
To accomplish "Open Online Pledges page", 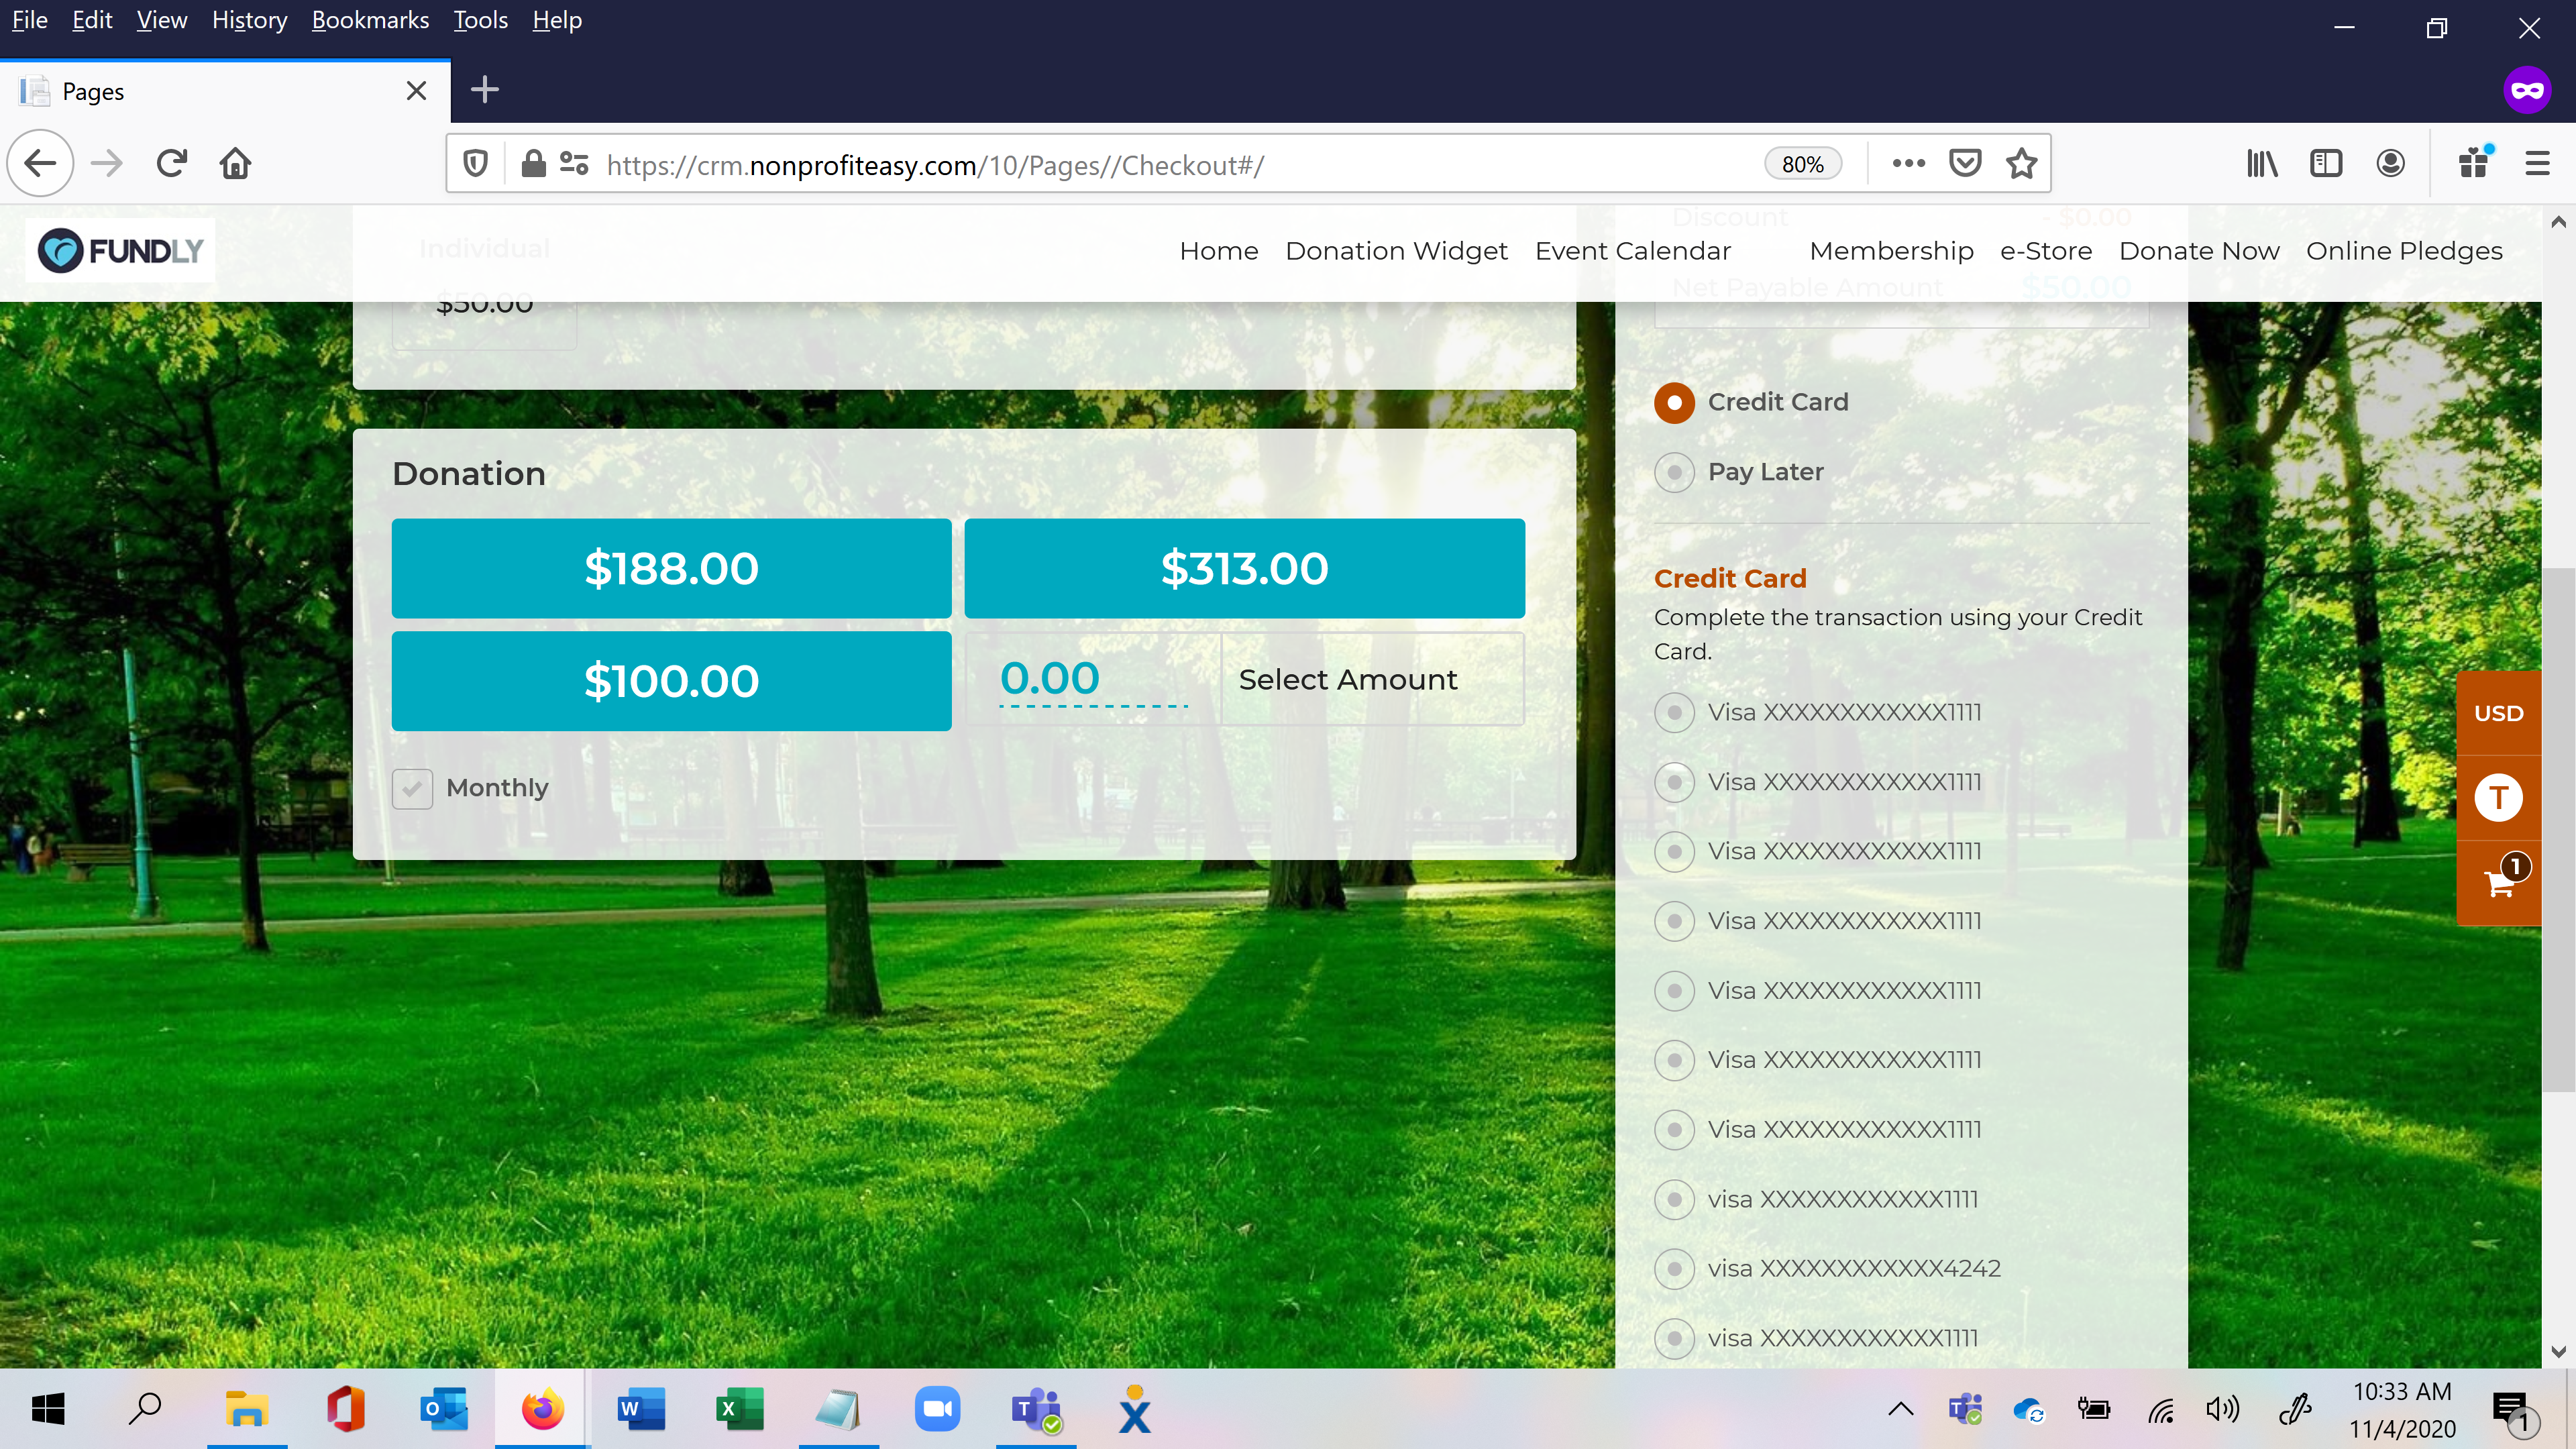I will (2404, 251).
